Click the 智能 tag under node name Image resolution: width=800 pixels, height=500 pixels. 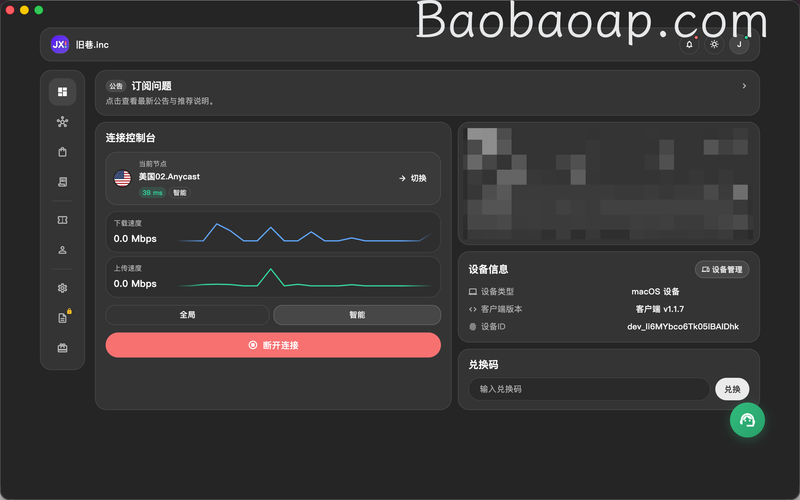click(180, 192)
